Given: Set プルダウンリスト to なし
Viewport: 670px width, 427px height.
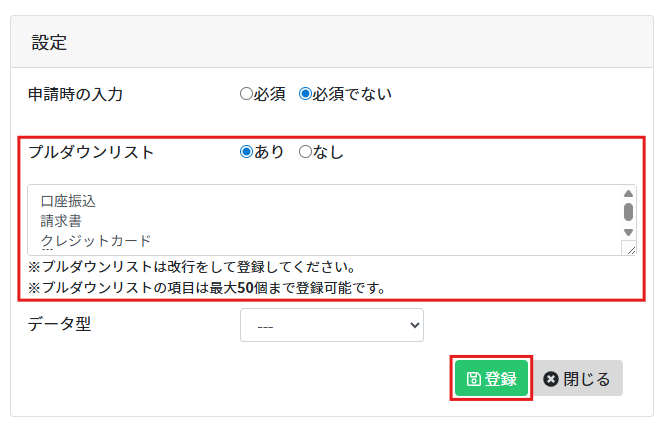Looking at the screenshot, I should point(306,152).
